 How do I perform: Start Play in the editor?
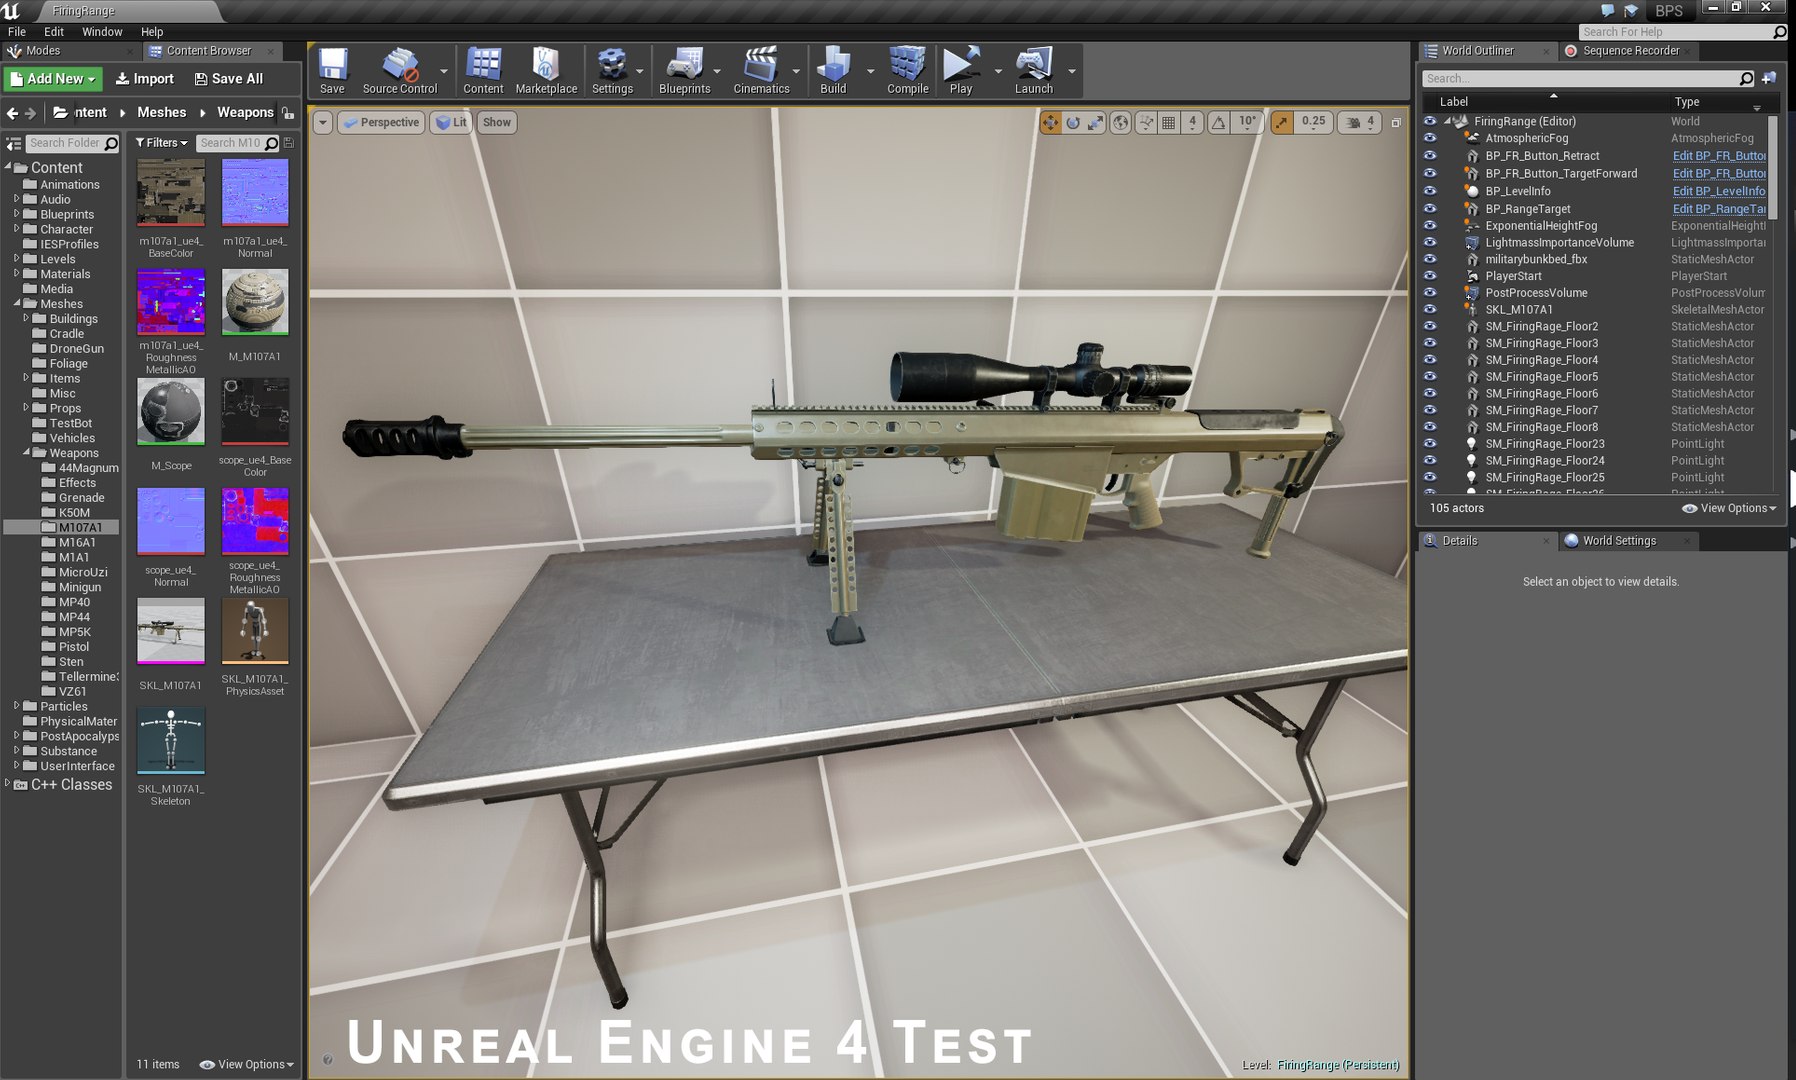click(x=961, y=70)
